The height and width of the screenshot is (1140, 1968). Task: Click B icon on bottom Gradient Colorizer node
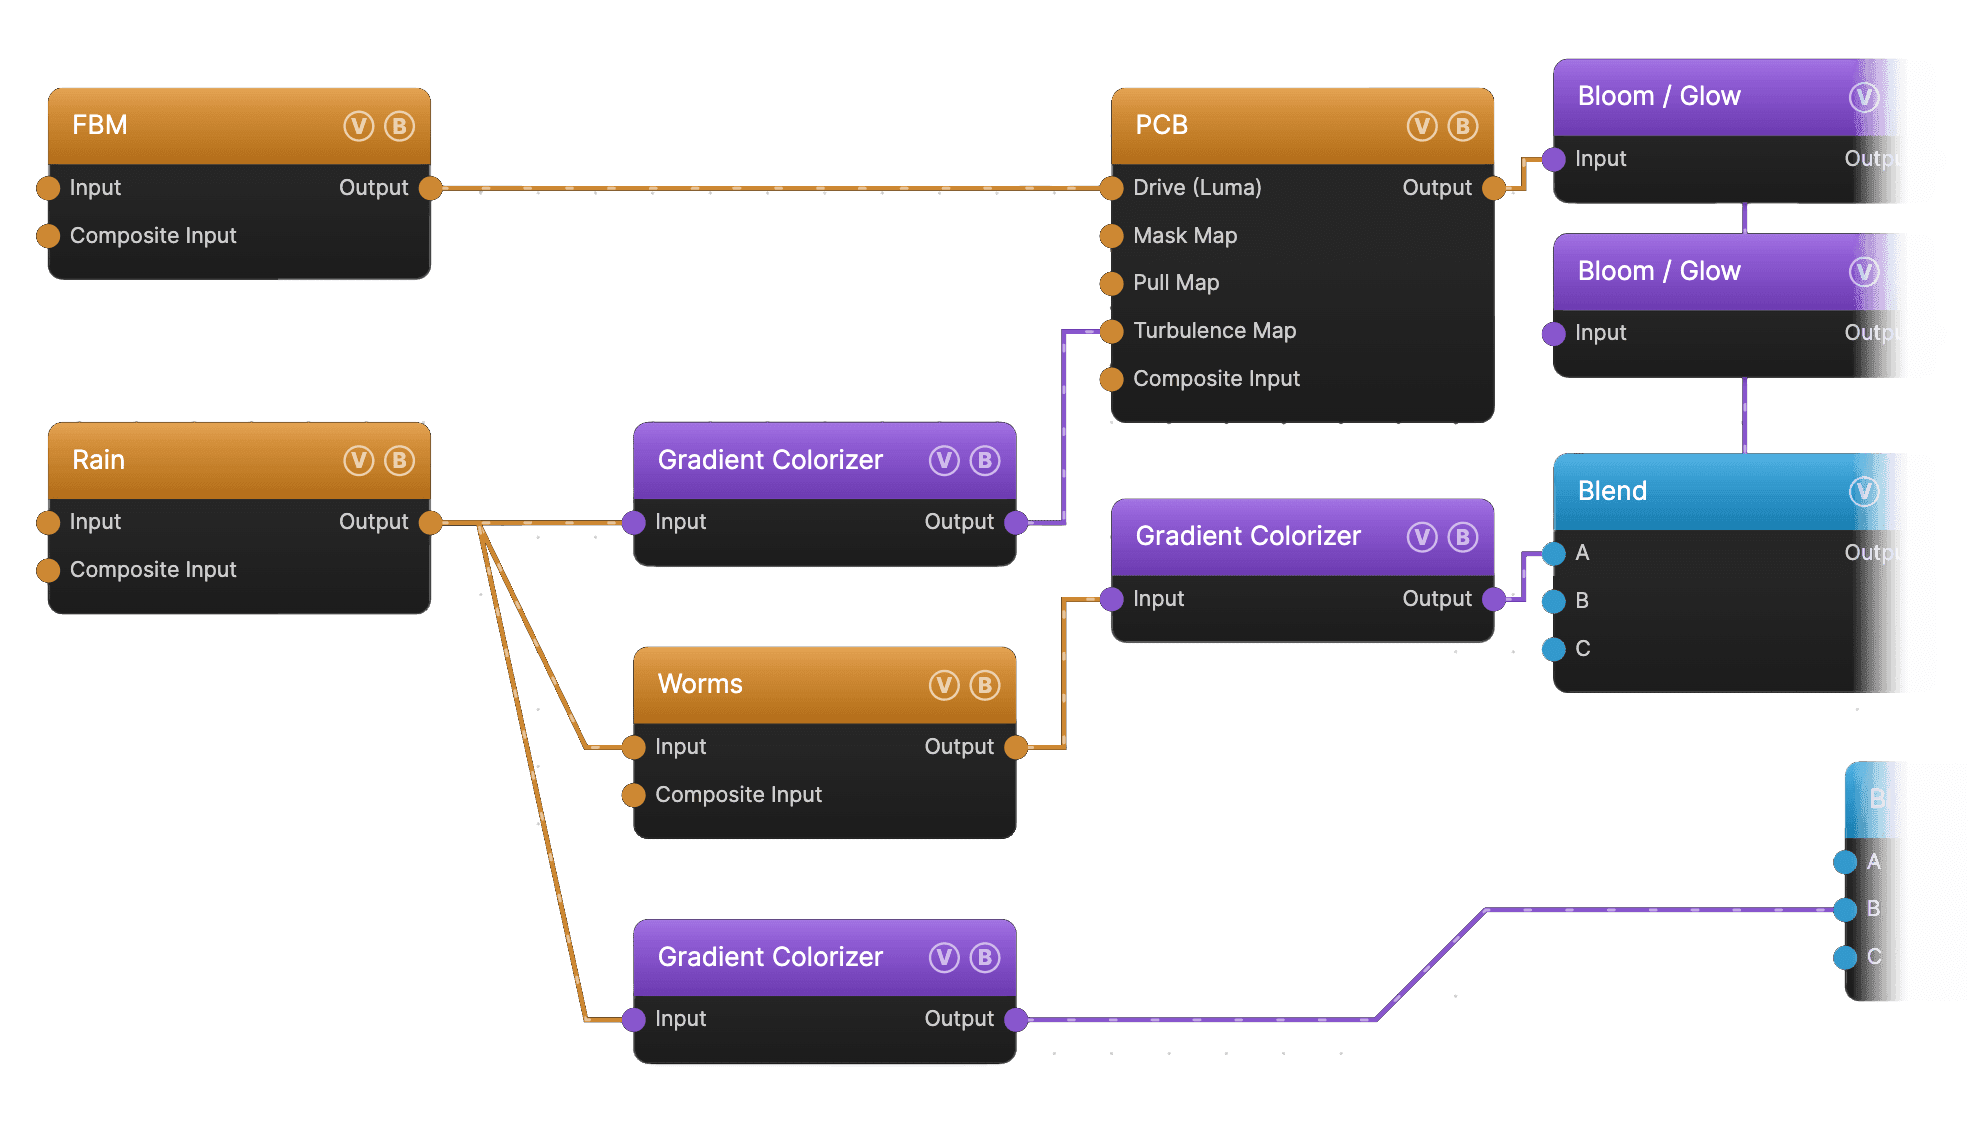pyautogui.click(x=985, y=958)
